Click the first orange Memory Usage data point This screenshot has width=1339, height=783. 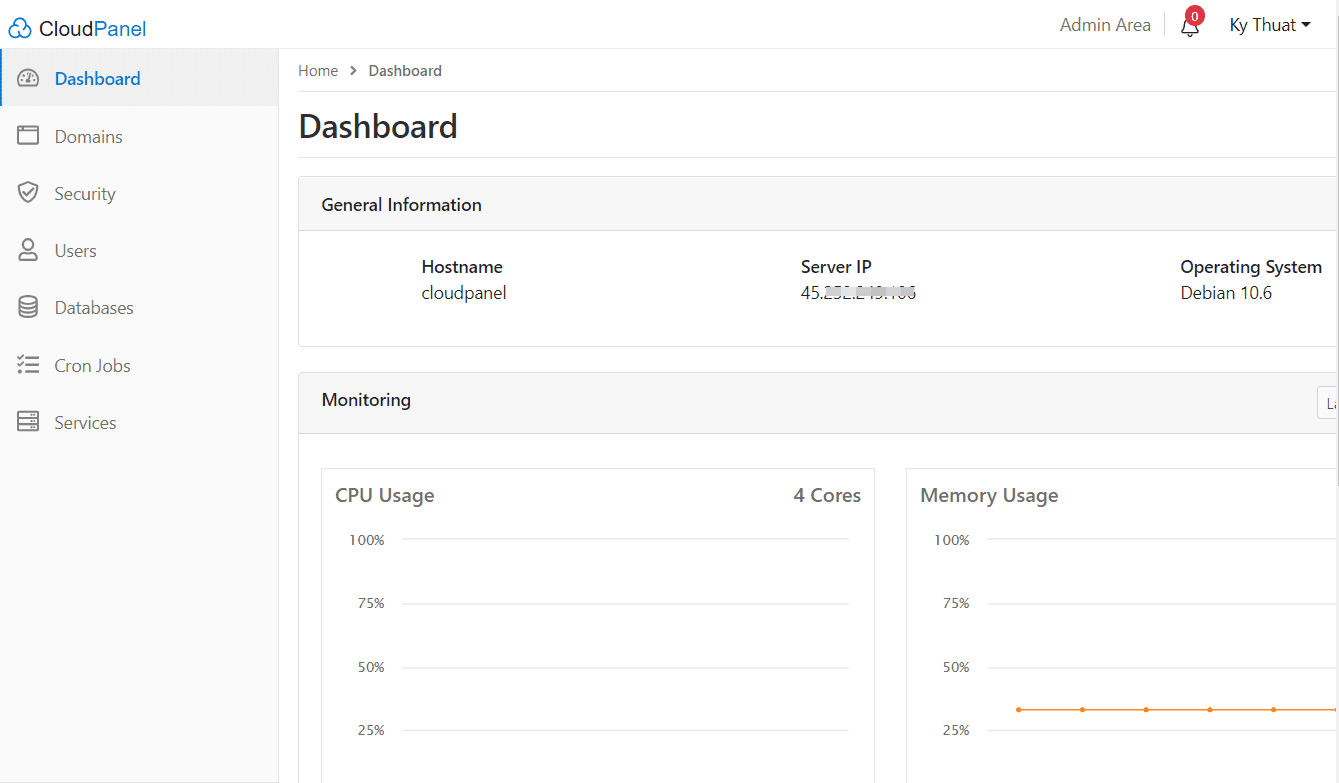click(1018, 710)
